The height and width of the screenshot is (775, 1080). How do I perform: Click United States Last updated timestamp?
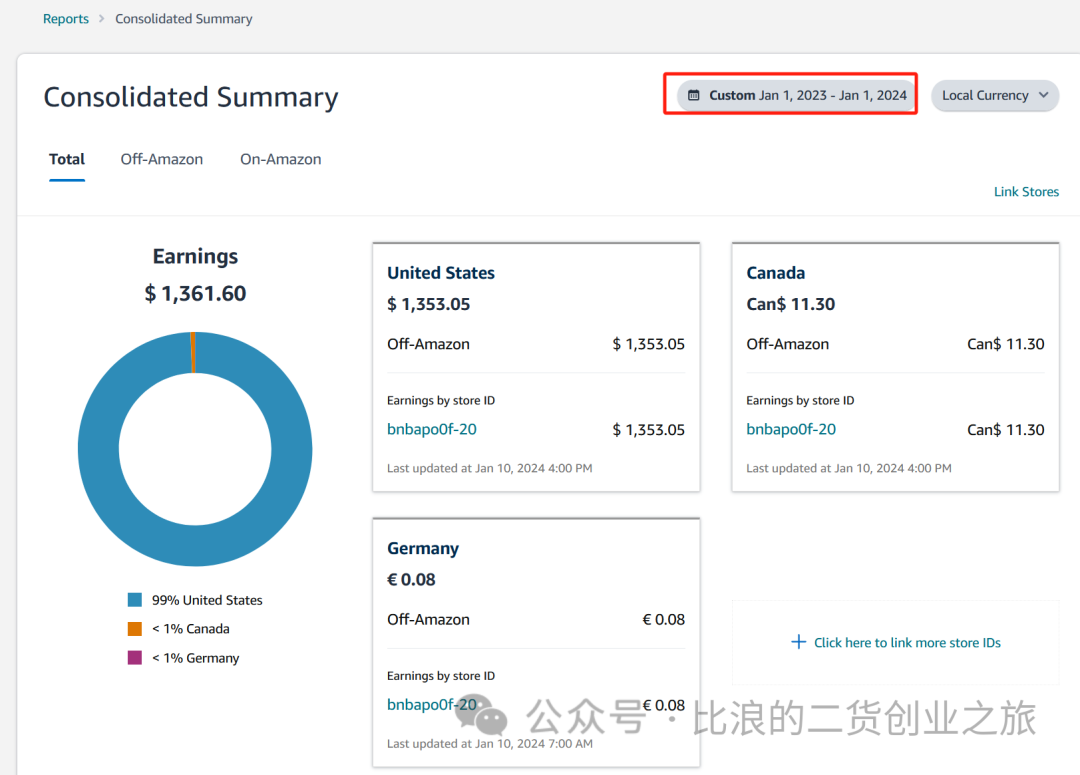(x=490, y=468)
